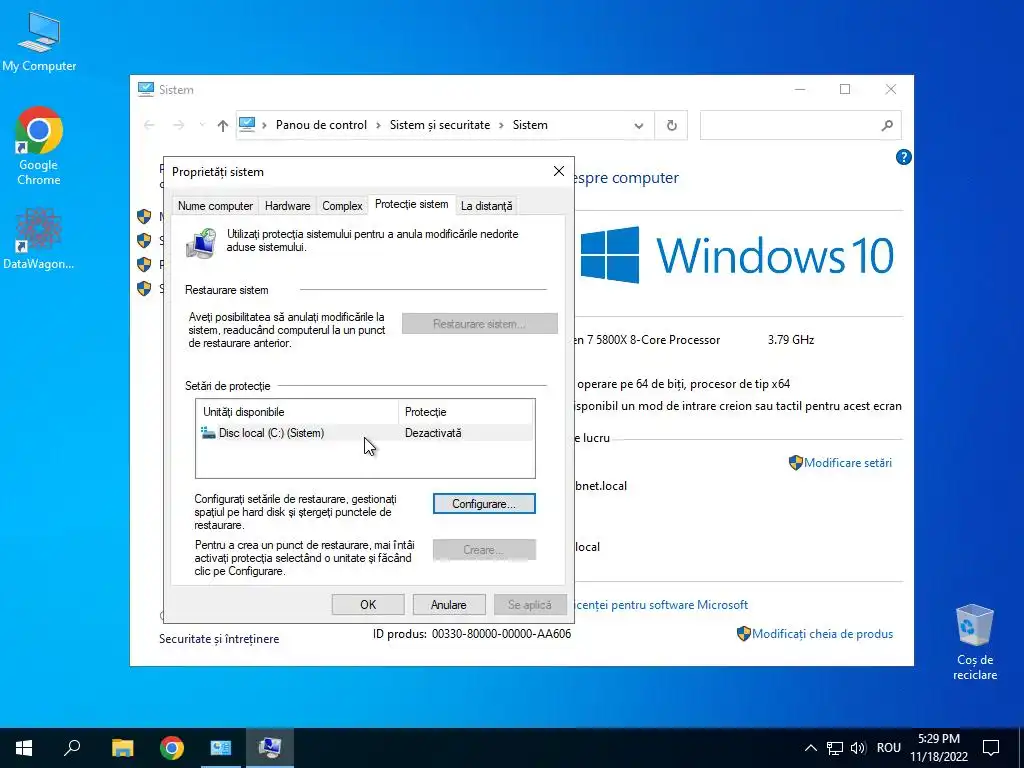Click the Sistem breadcrumb segment
Screen dimensions: 1024x768
coord(530,125)
